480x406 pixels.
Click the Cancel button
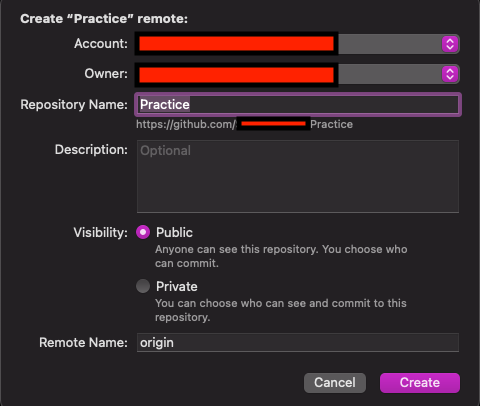tap(335, 383)
